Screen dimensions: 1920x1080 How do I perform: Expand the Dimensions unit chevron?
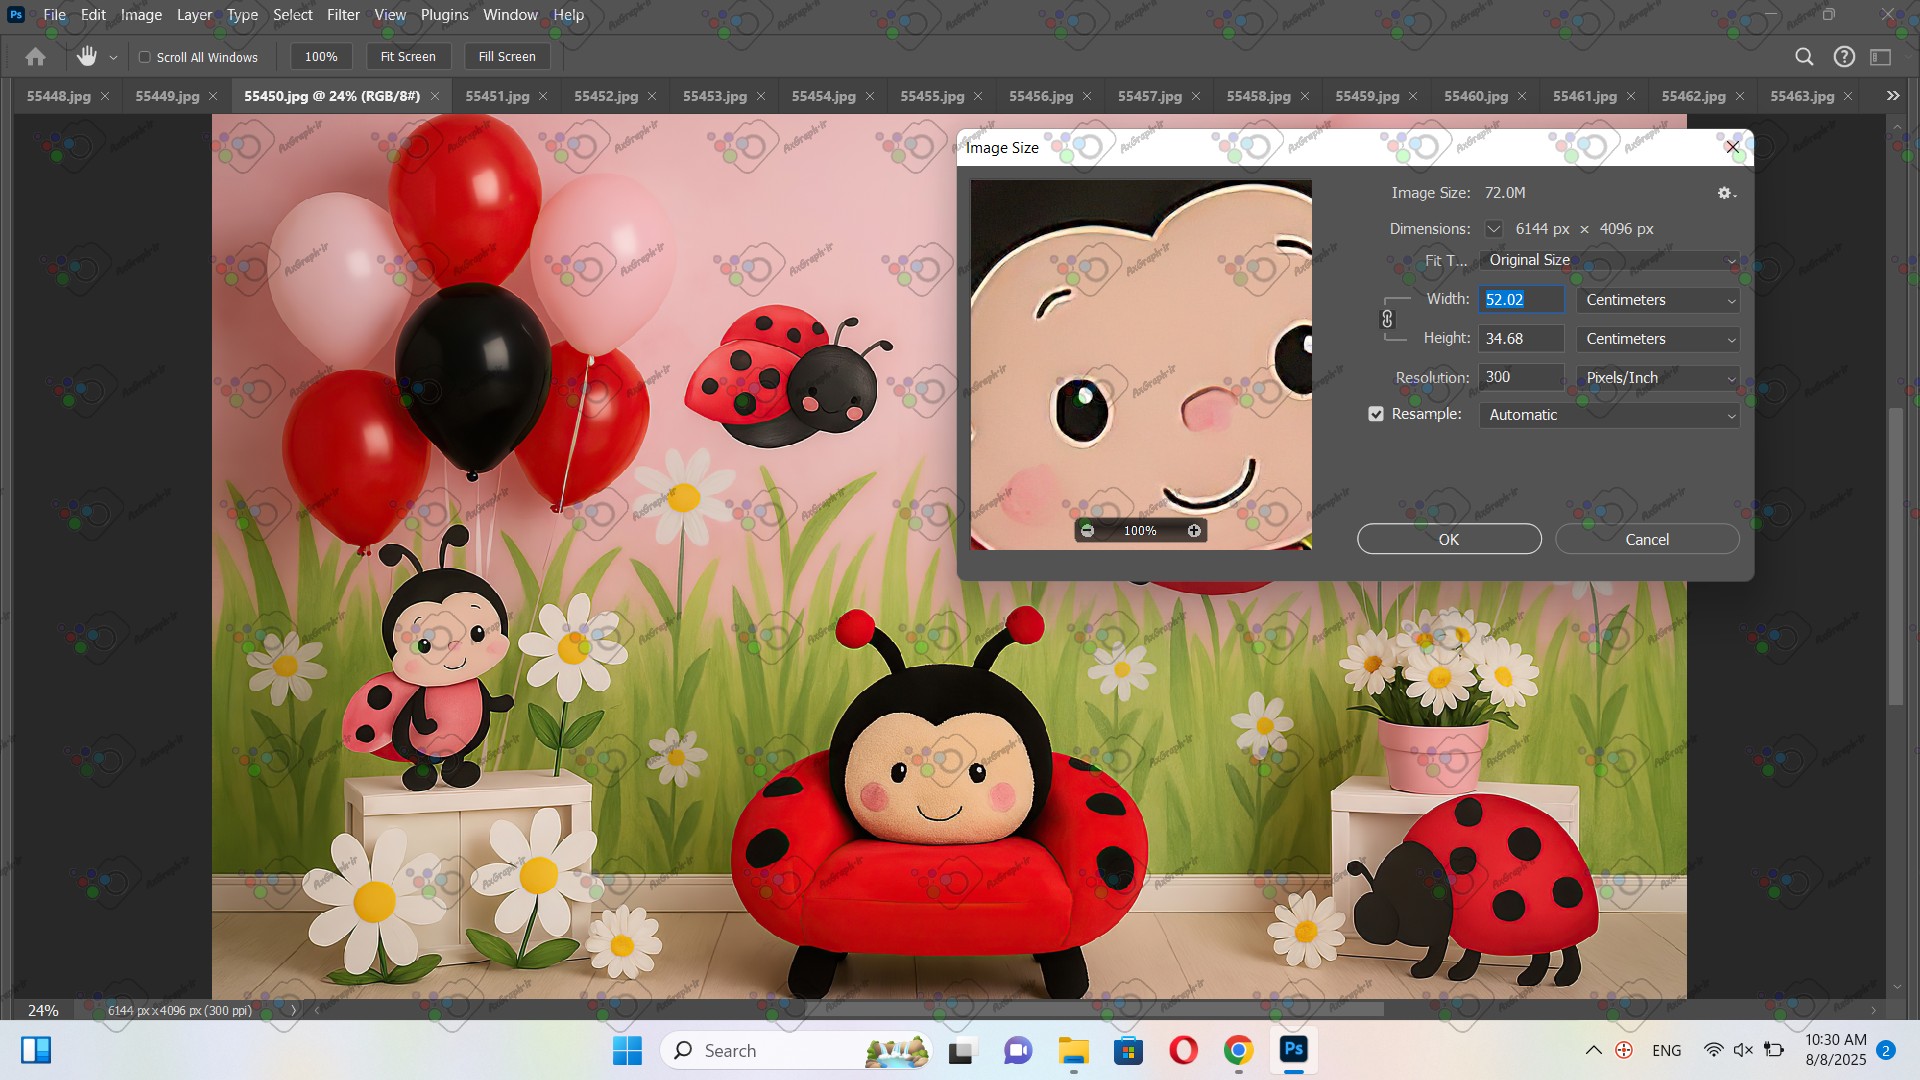tap(1493, 229)
